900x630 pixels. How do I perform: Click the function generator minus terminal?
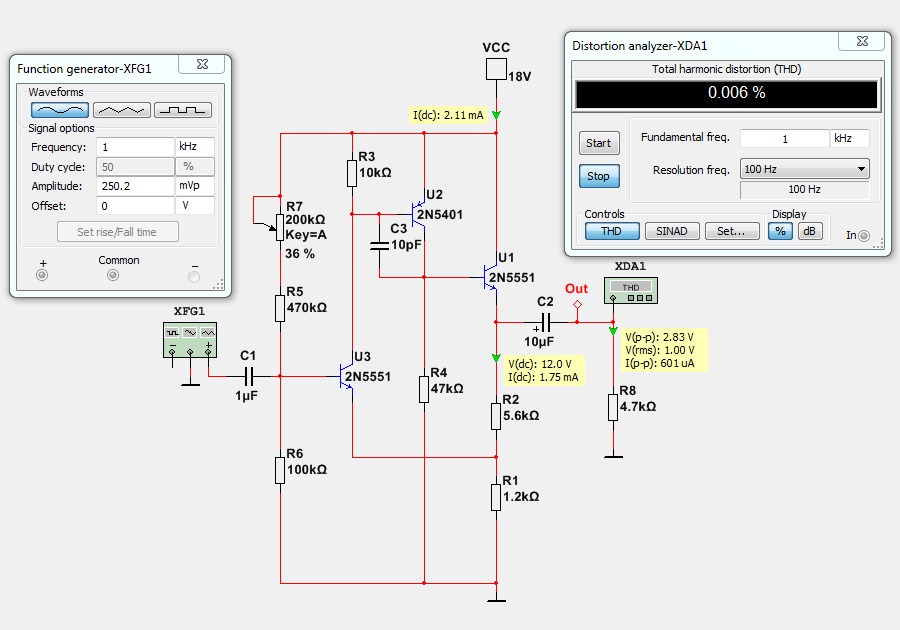(x=195, y=277)
